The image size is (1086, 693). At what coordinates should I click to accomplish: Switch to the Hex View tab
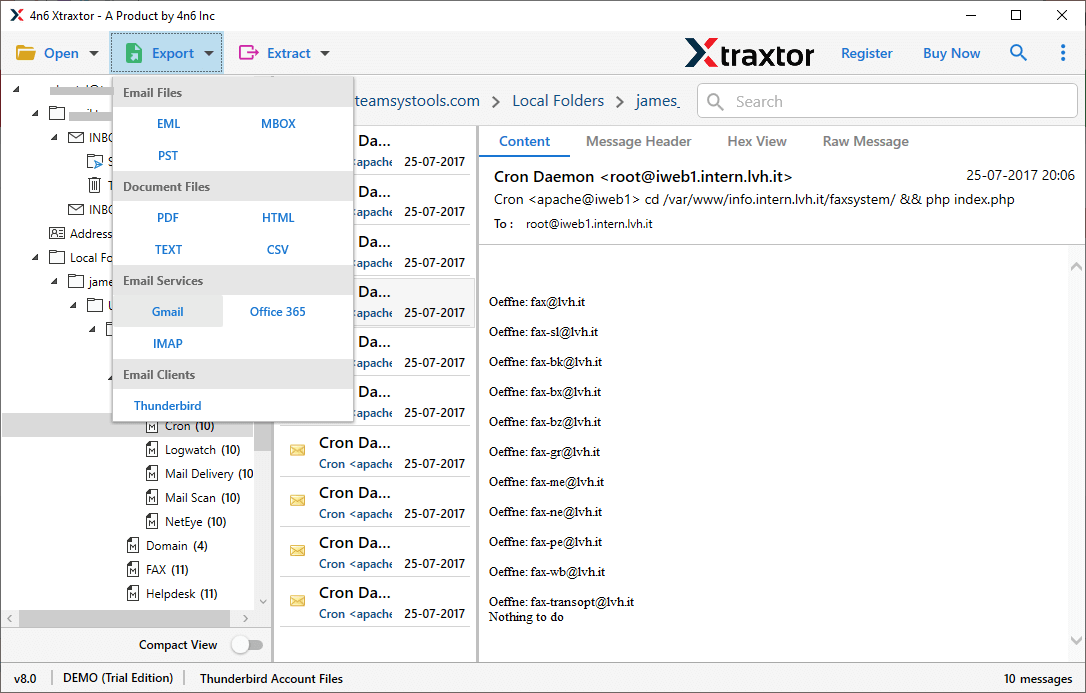click(757, 141)
